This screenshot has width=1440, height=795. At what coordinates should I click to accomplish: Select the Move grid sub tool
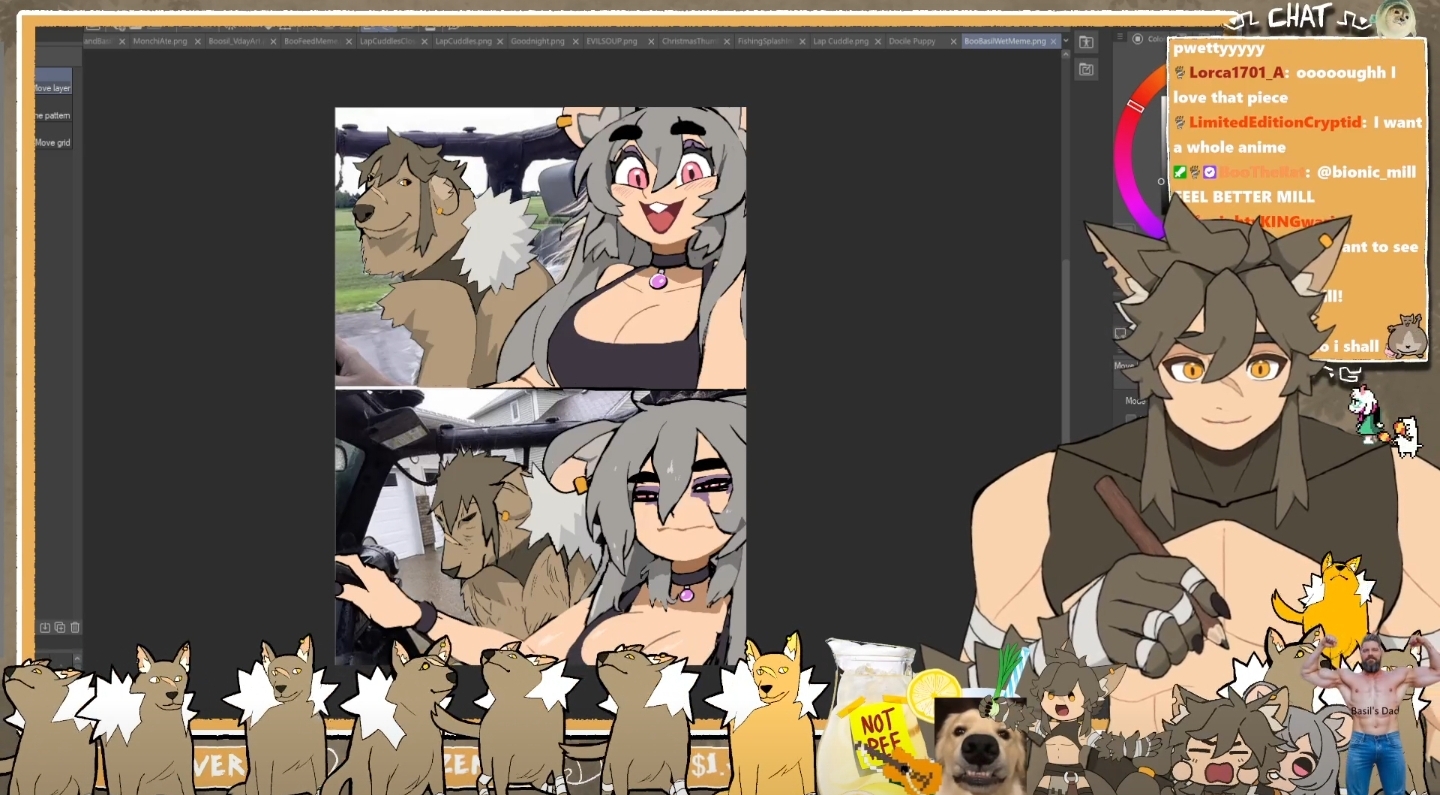point(53,143)
